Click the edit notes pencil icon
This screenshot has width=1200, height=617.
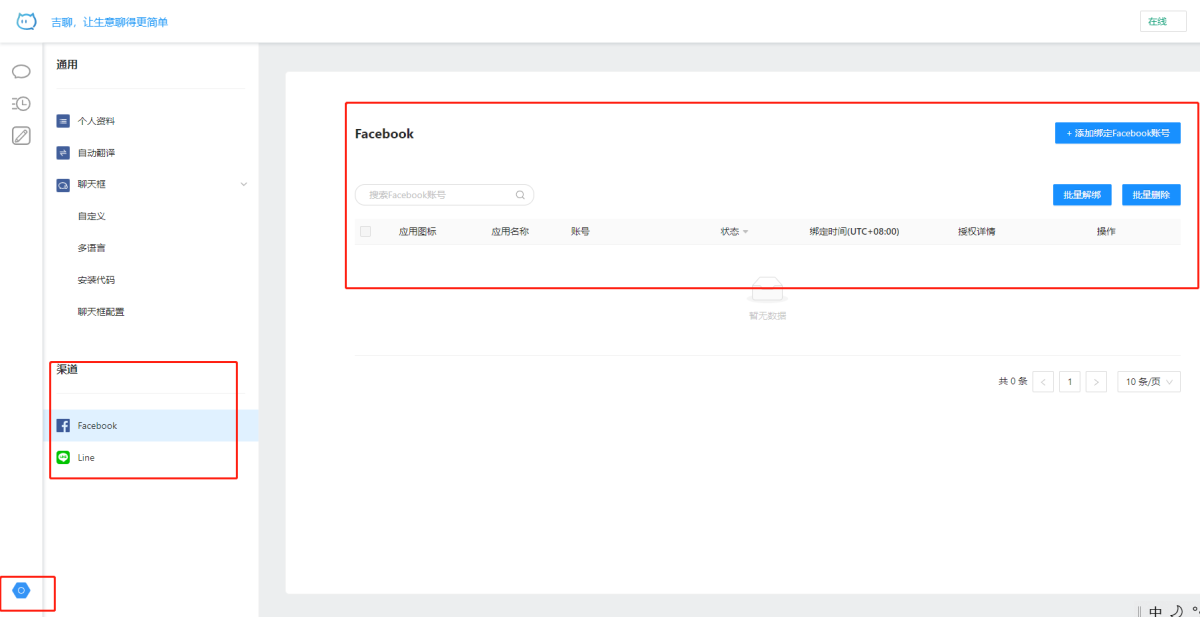pos(21,136)
